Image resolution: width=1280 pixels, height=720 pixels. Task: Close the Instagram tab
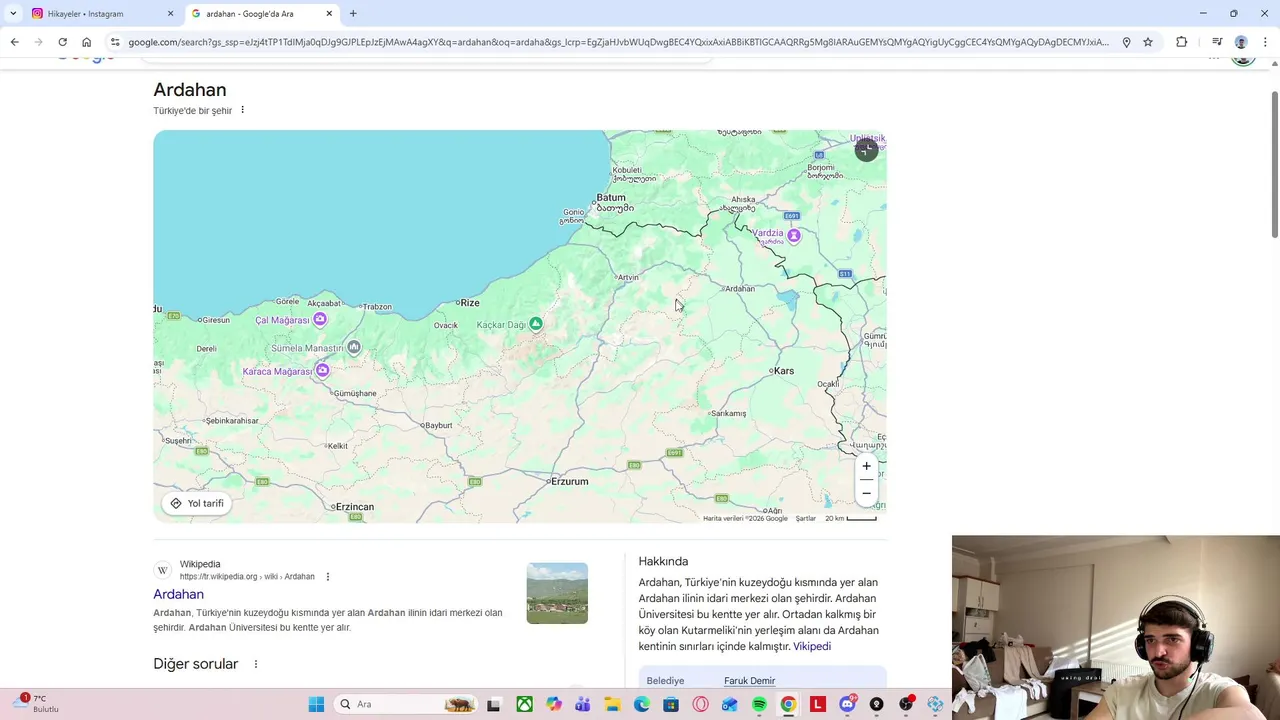pos(170,13)
